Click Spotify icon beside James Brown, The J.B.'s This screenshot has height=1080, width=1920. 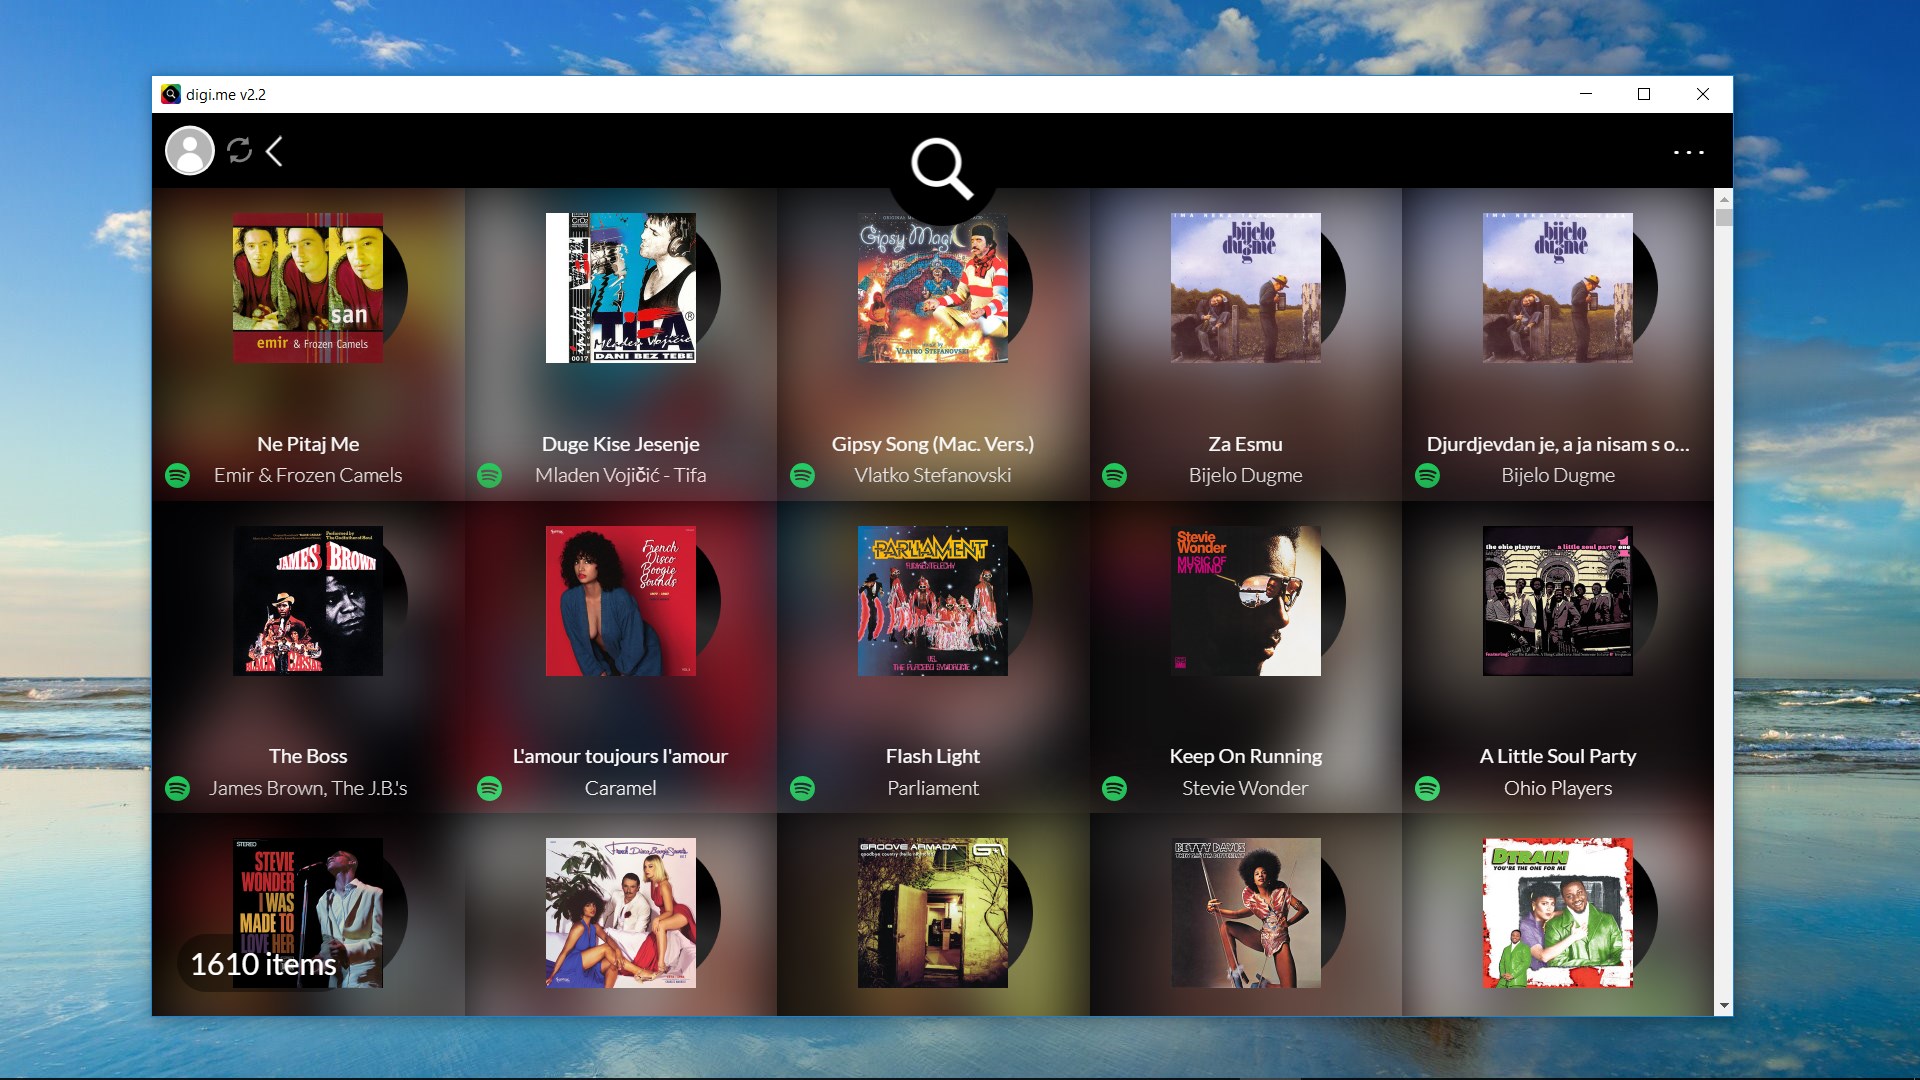(x=178, y=788)
